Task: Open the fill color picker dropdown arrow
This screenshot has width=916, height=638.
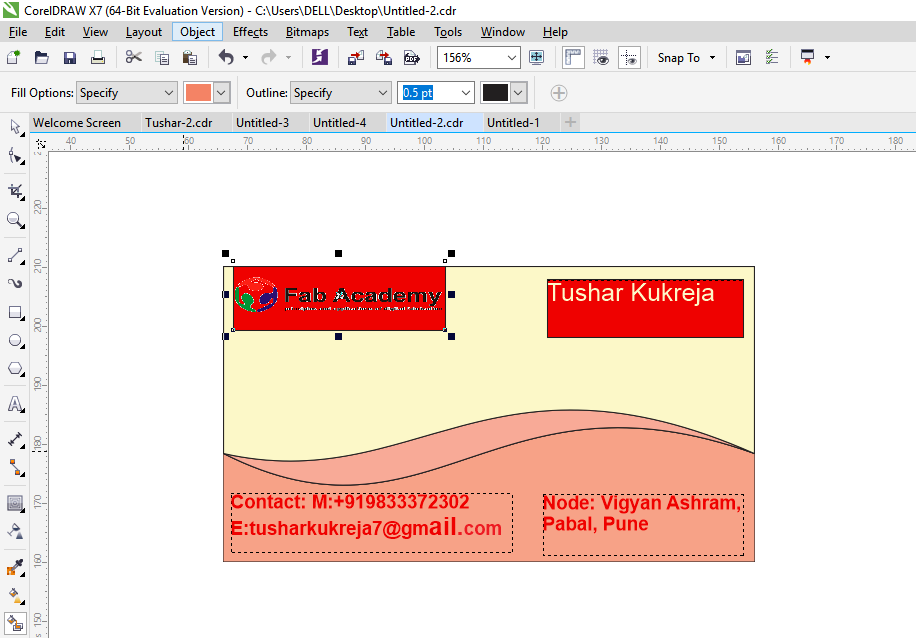Action: 221,93
